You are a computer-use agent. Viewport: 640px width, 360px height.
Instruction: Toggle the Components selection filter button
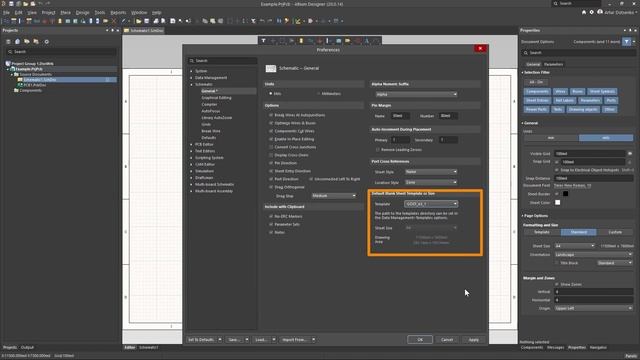(537, 91)
